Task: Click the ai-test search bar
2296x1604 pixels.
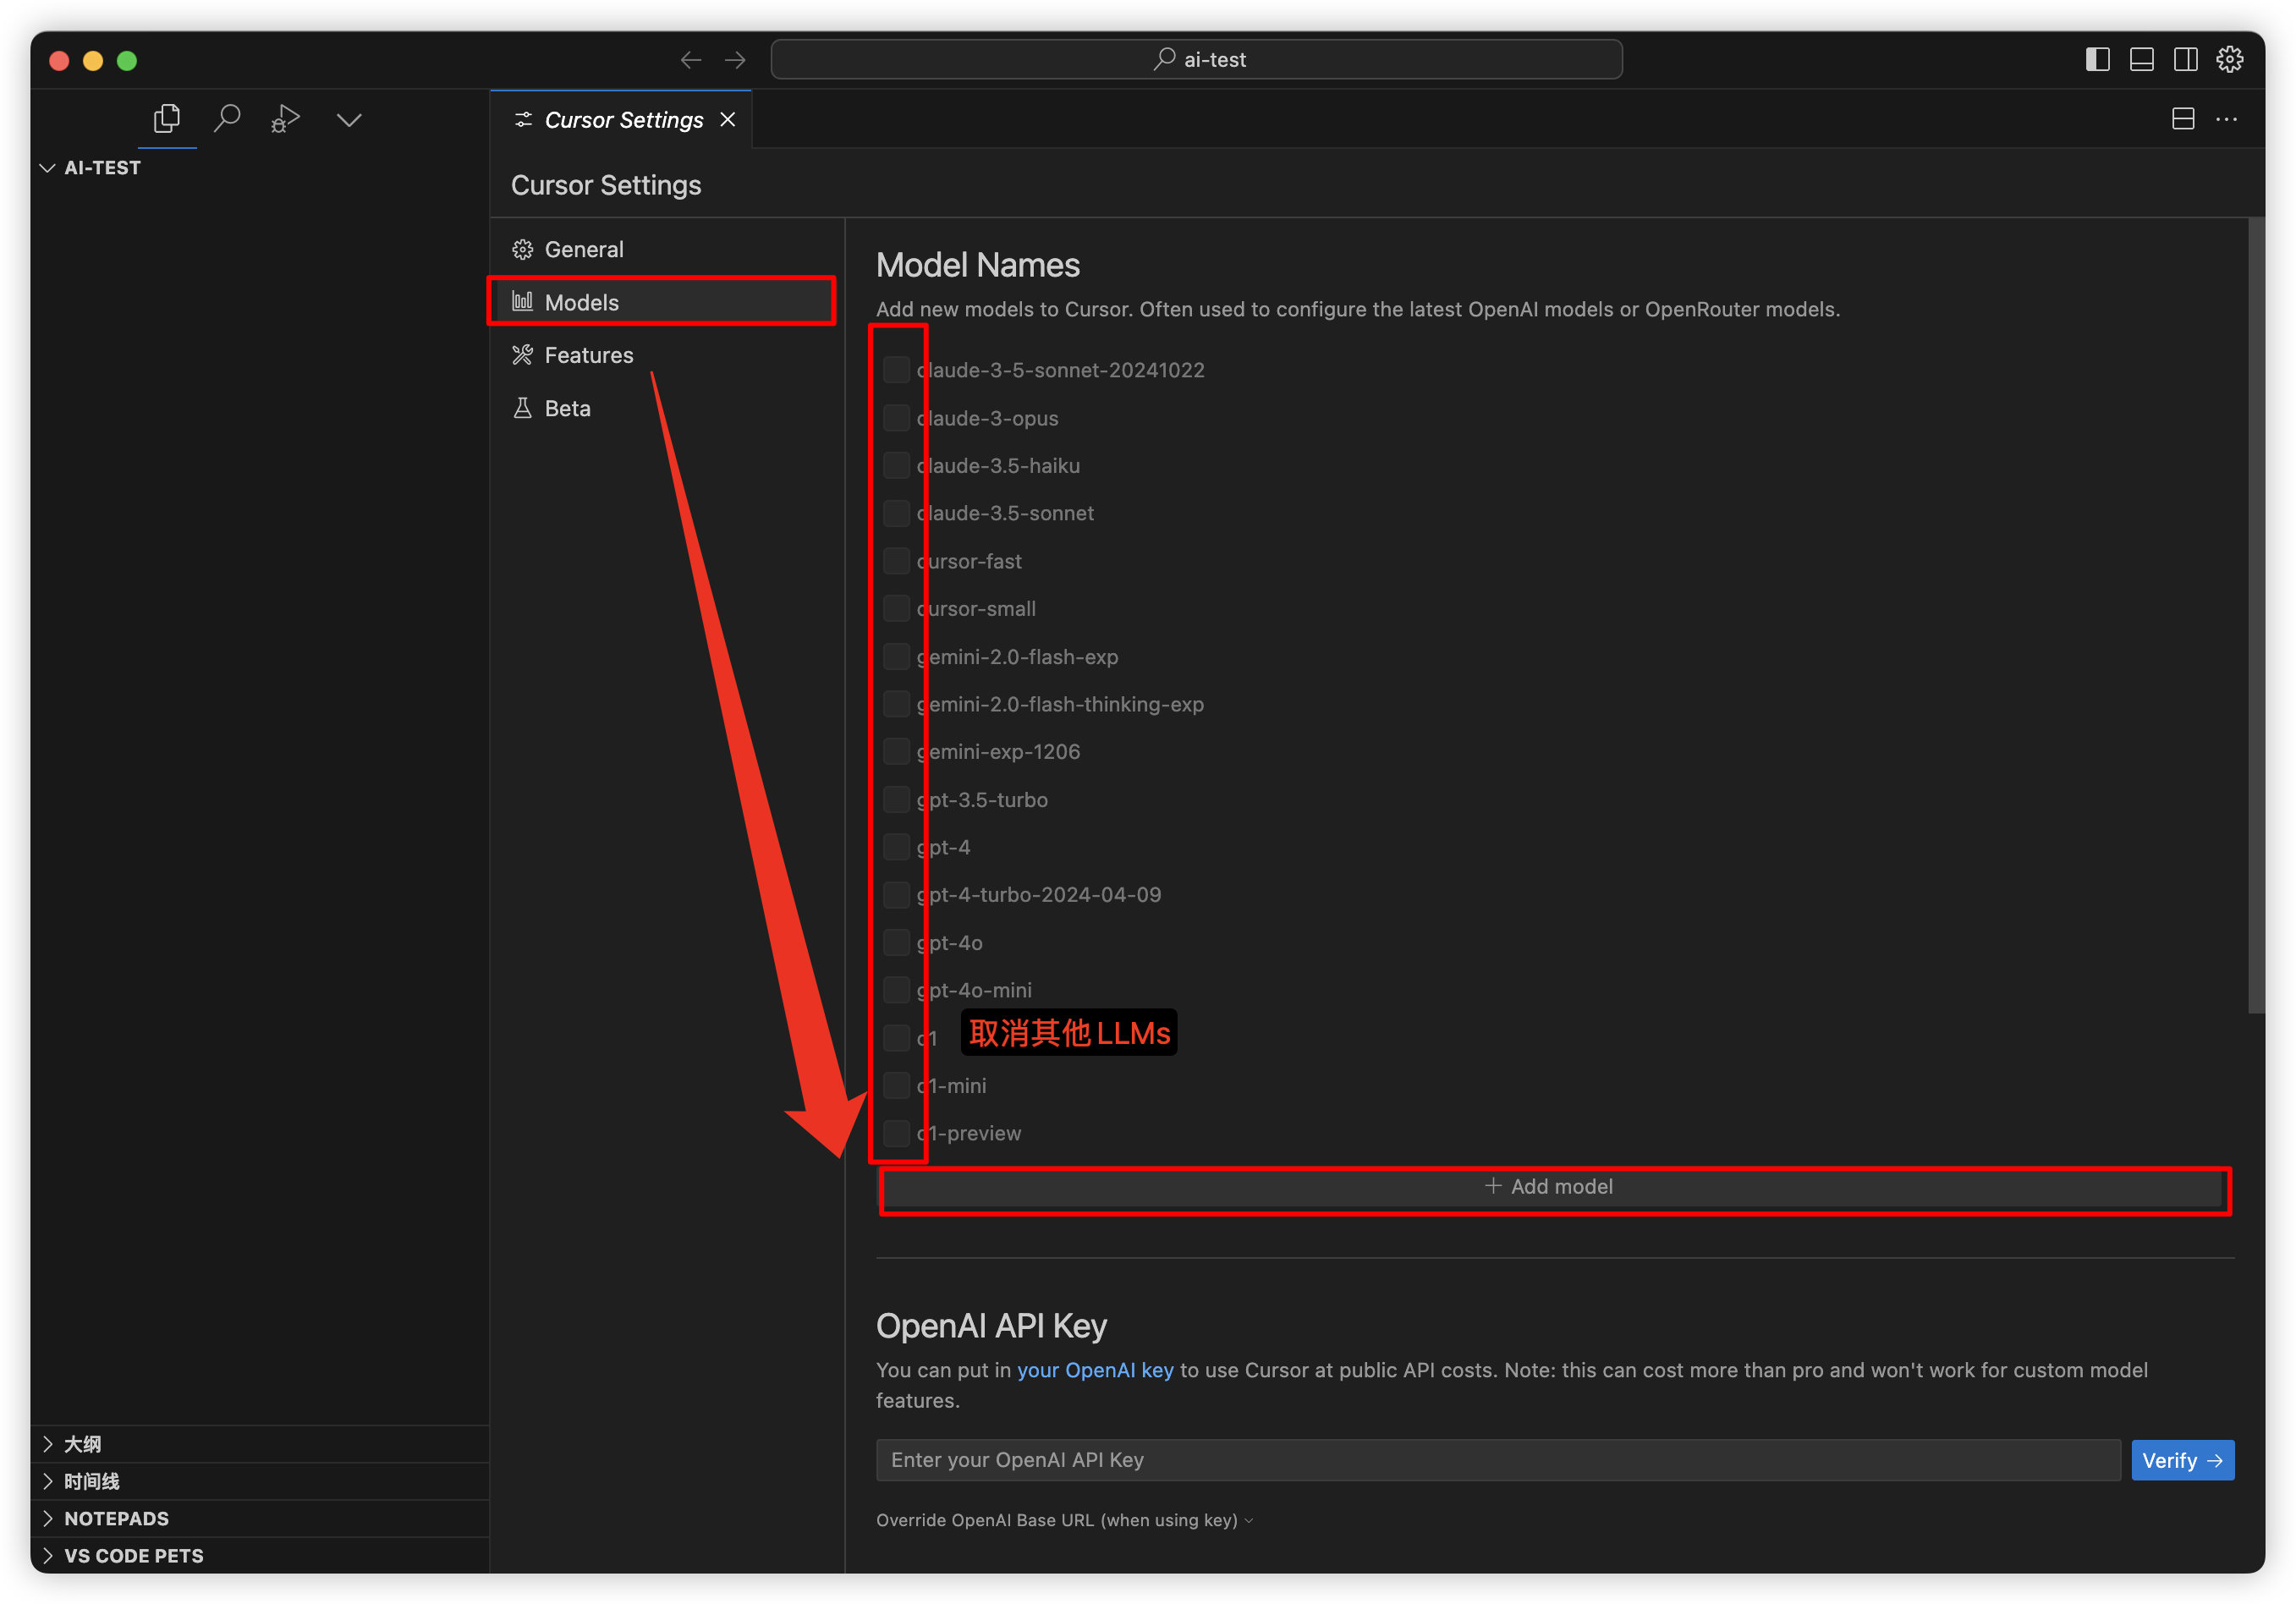Action: pyautogui.click(x=1196, y=60)
